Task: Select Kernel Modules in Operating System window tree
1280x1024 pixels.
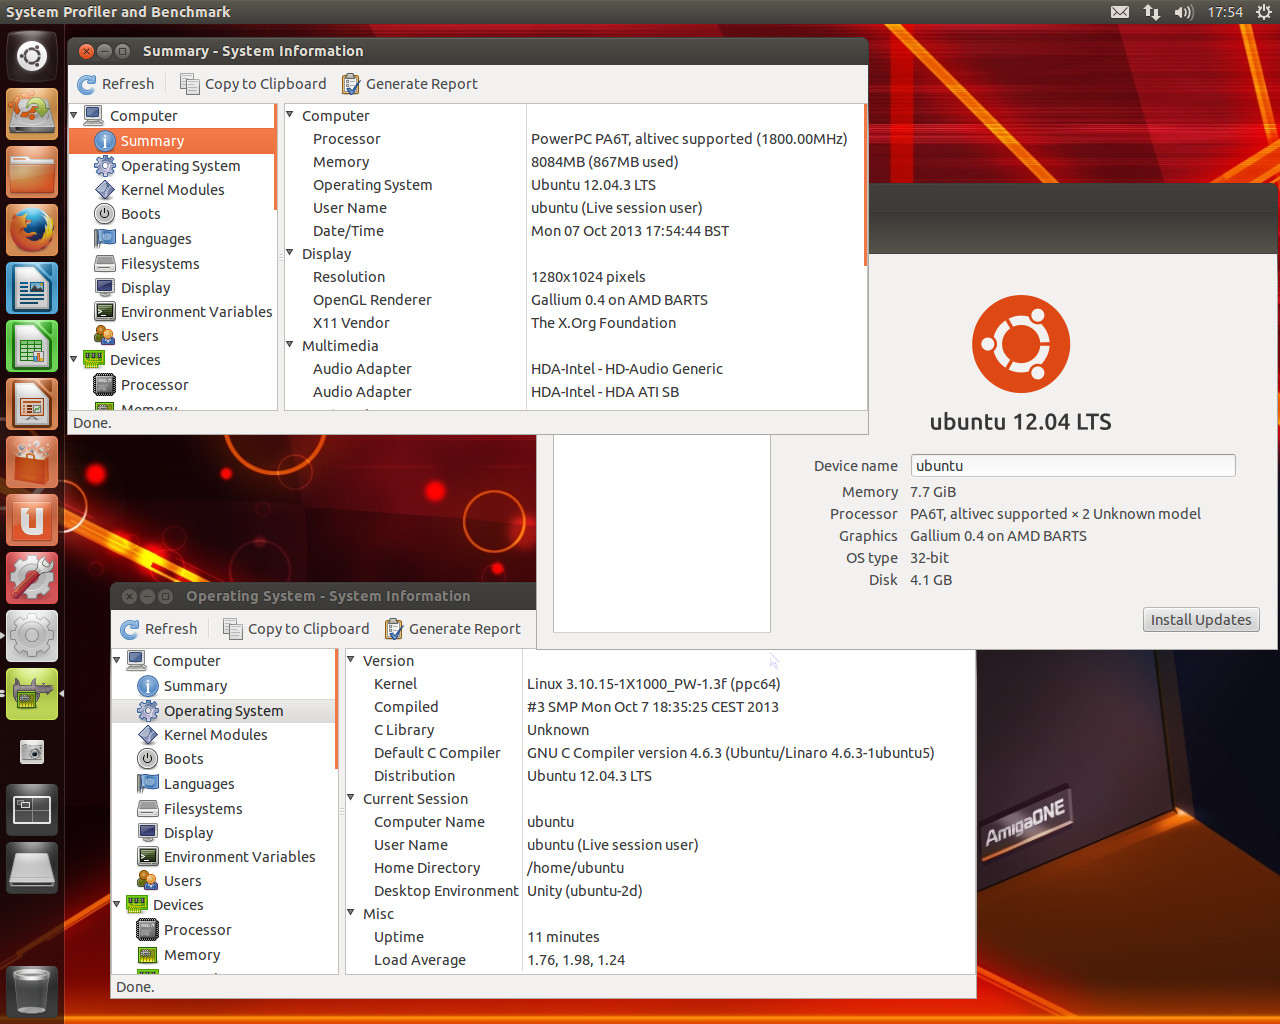Action: [x=224, y=735]
